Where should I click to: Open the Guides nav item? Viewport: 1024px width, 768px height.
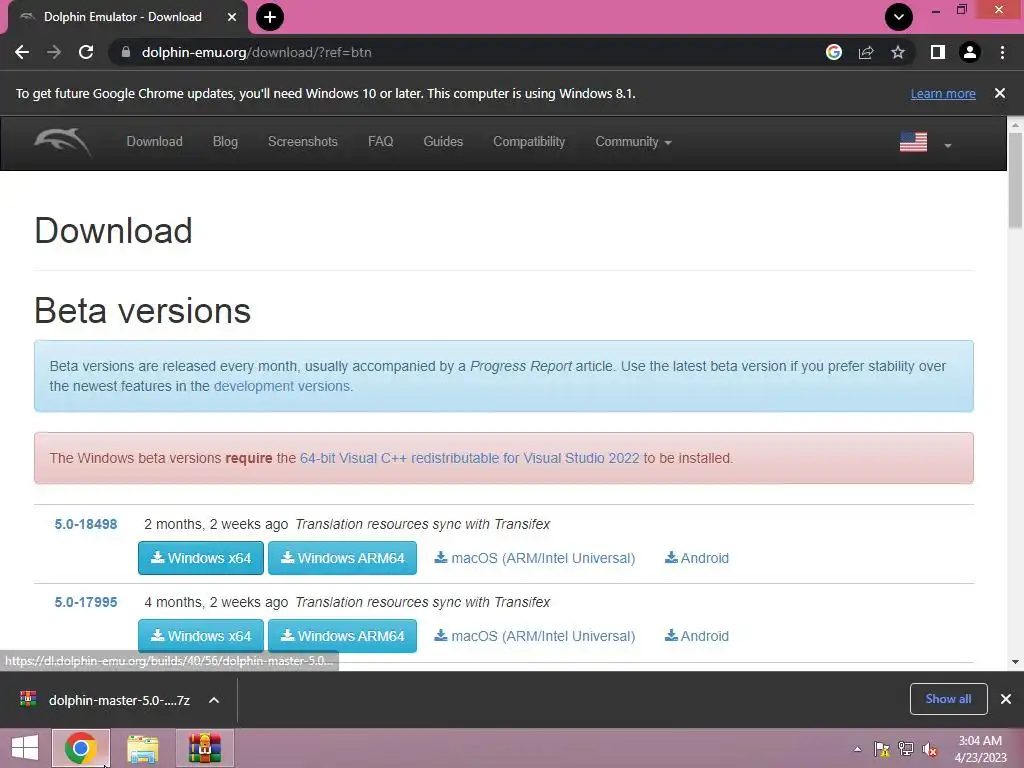(x=443, y=142)
